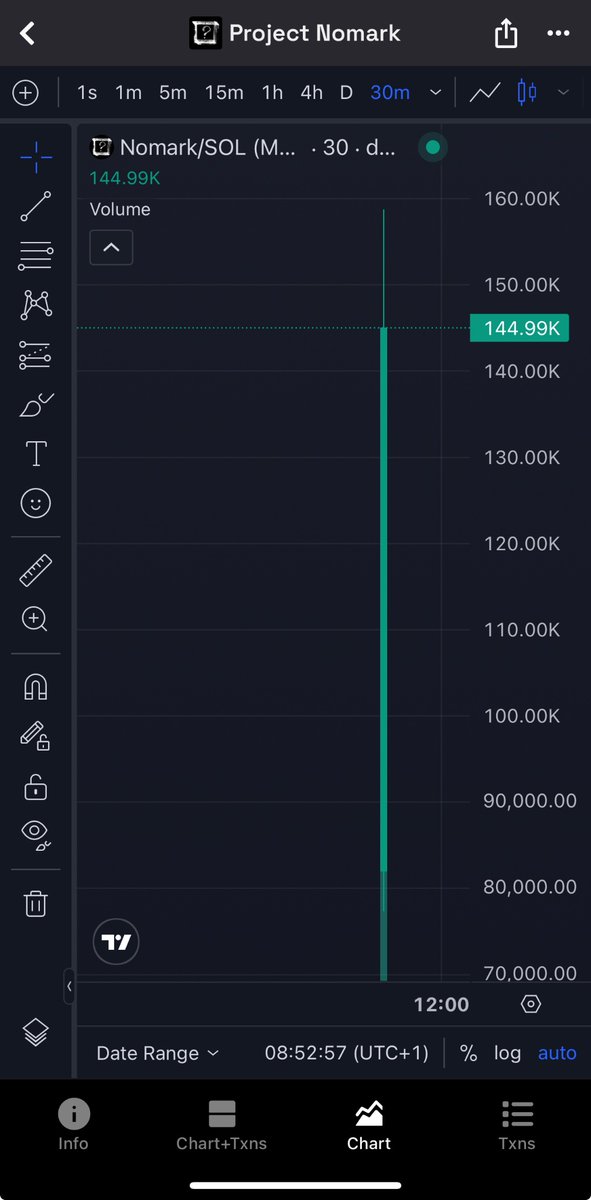Toggle magnet mode on
This screenshot has width=591, height=1200.
[36, 688]
